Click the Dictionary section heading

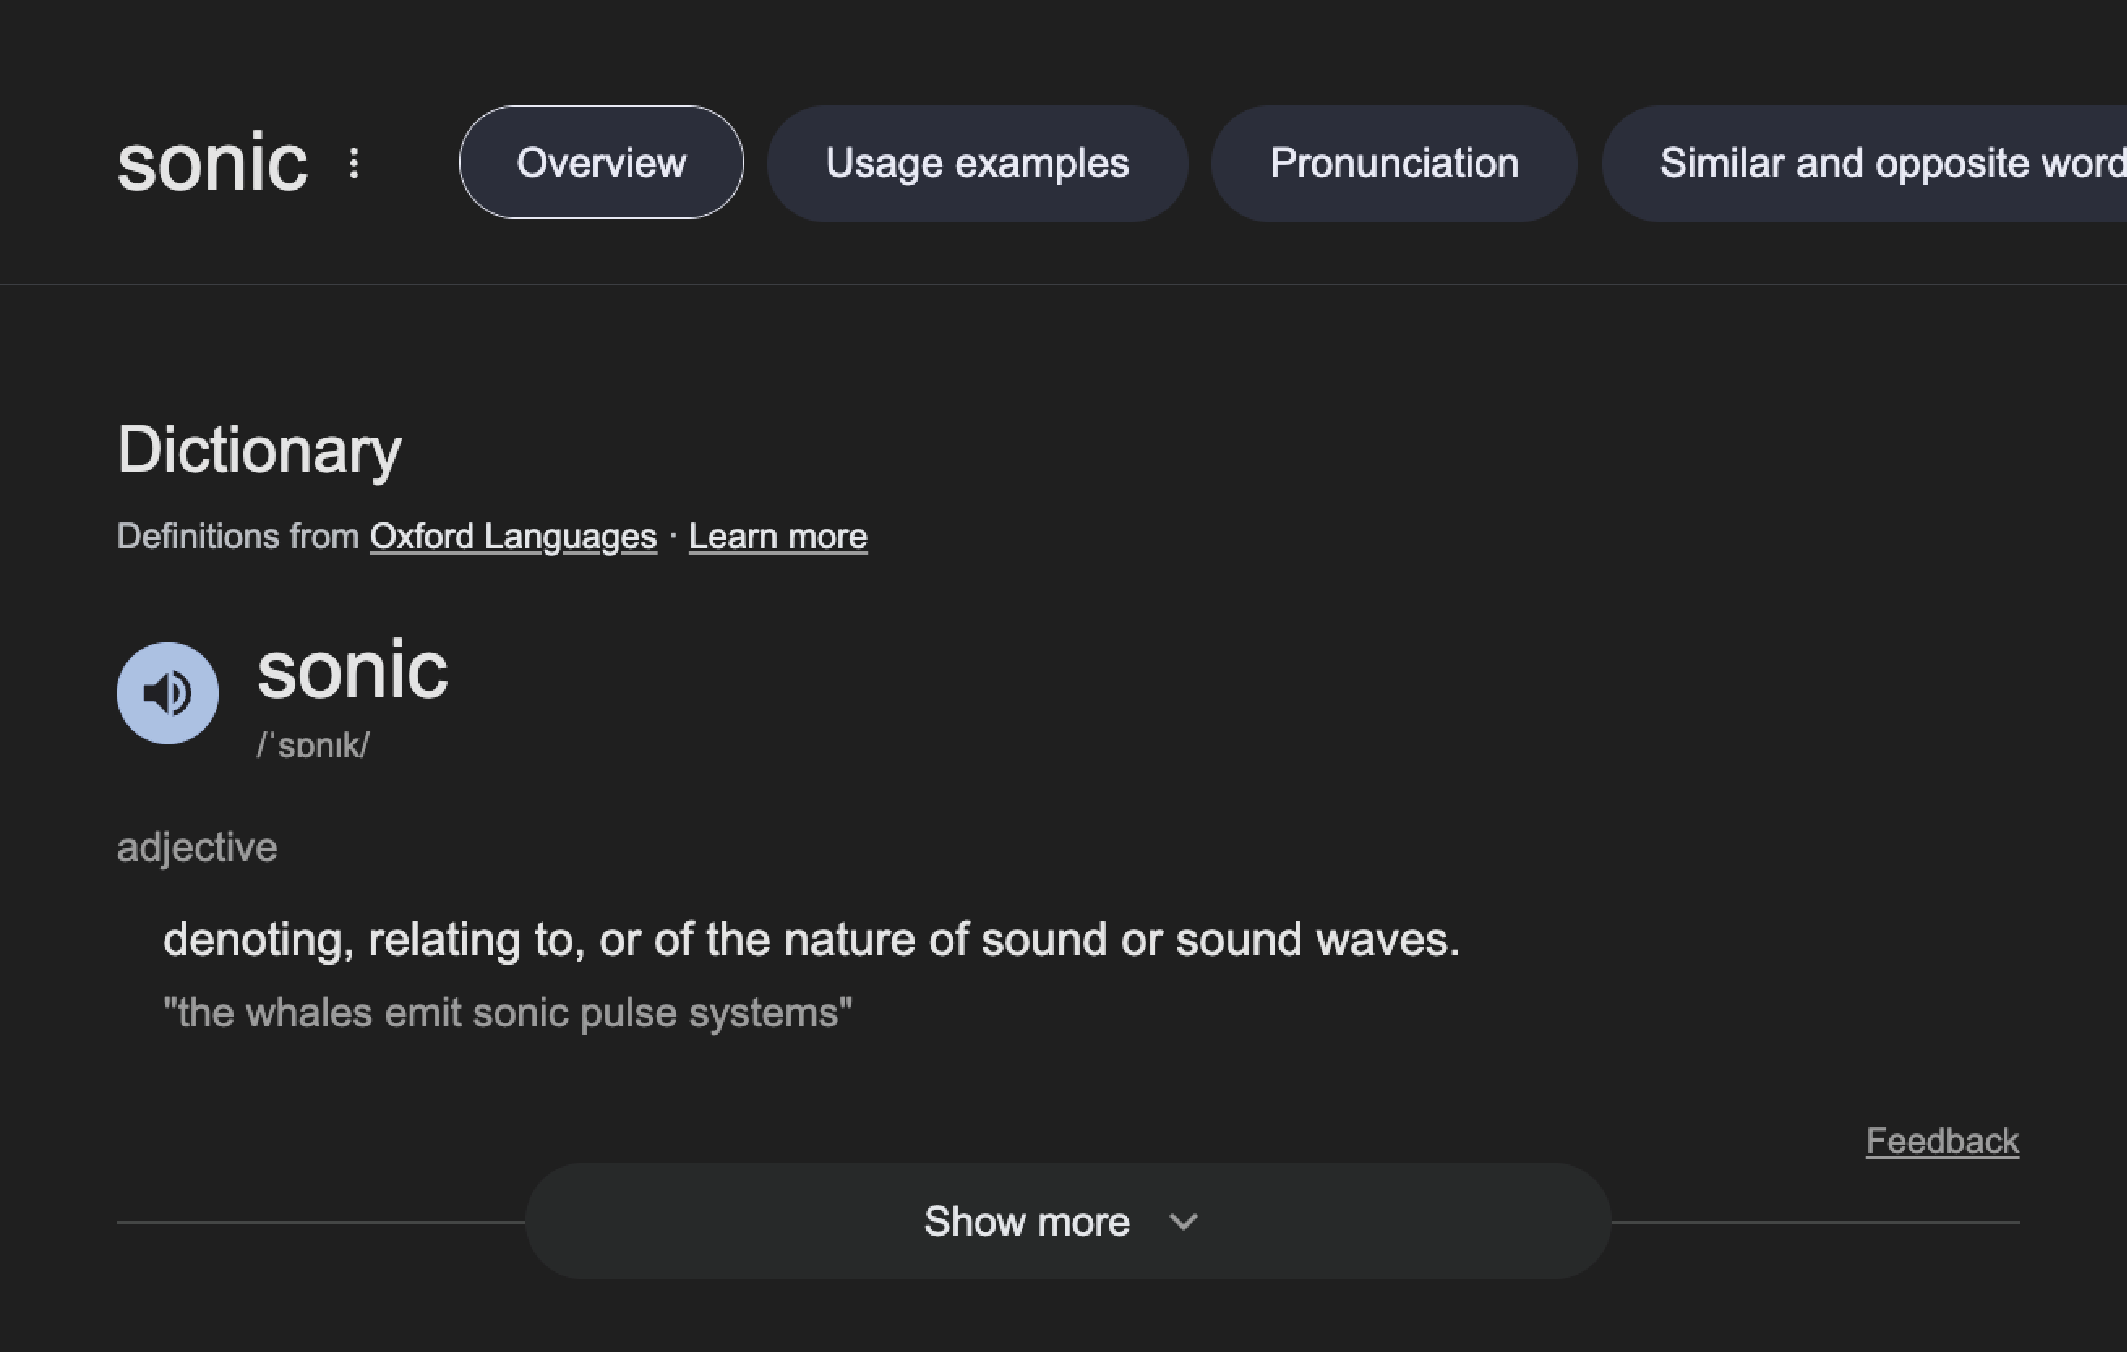click(x=259, y=450)
